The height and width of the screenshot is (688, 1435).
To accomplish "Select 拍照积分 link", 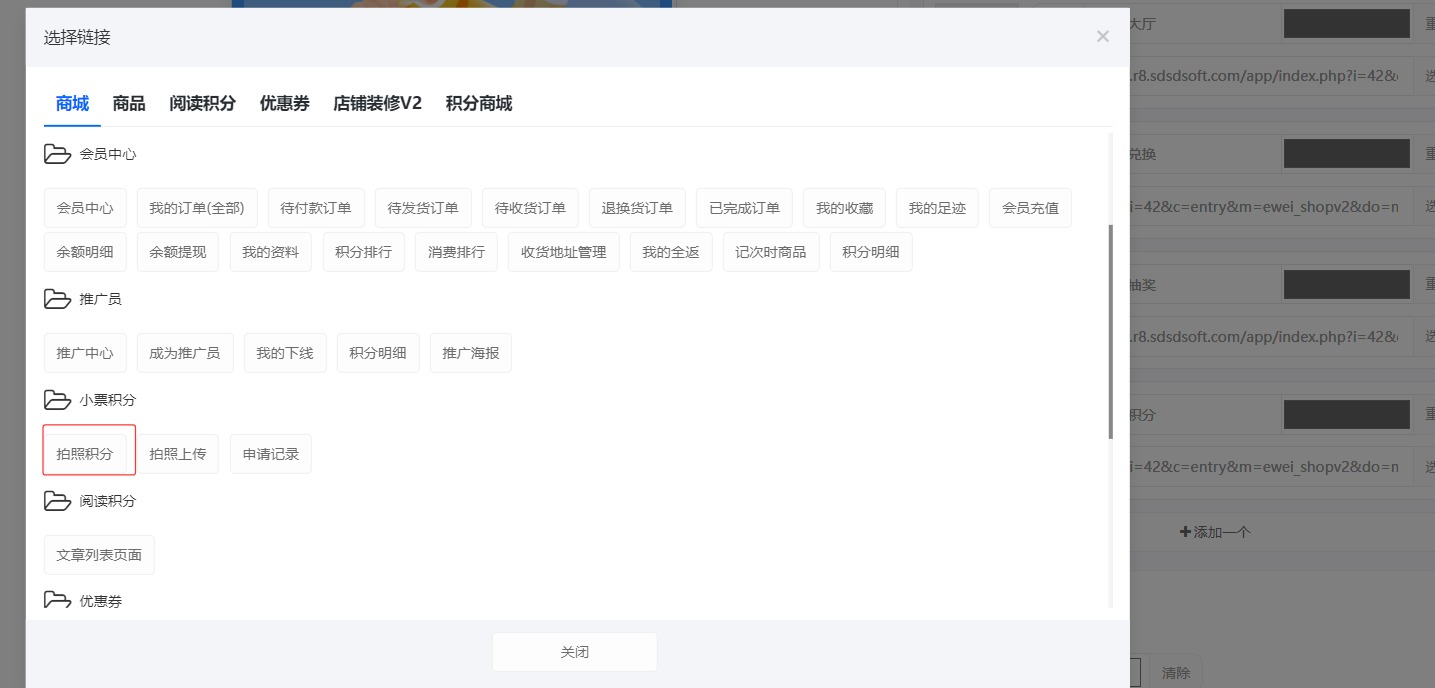I will click(x=85, y=454).
